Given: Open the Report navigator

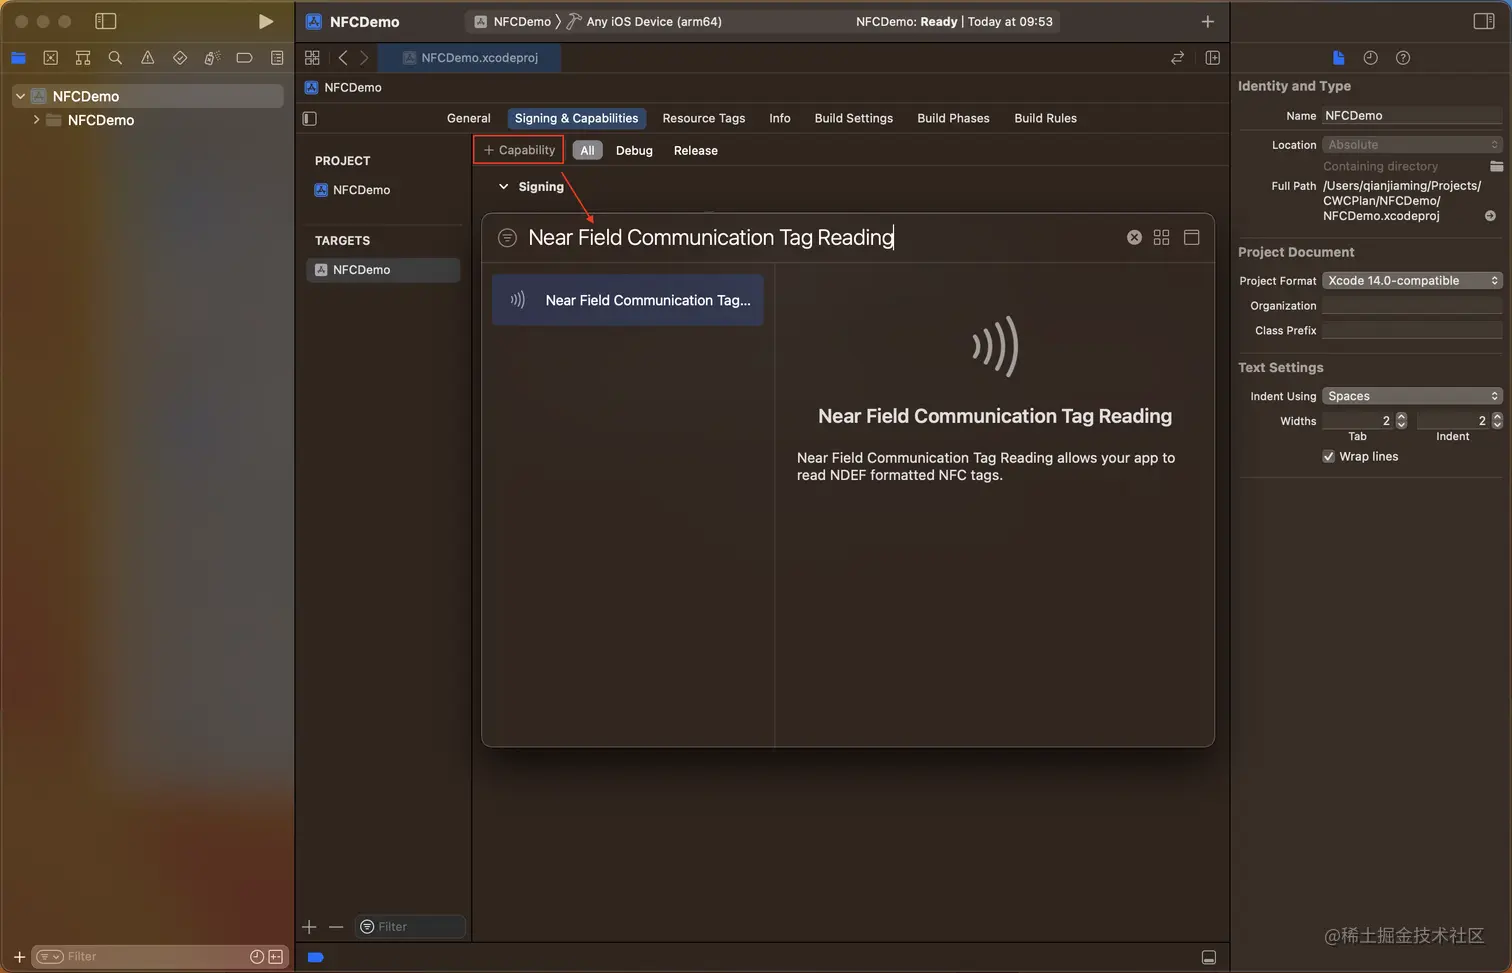Looking at the screenshot, I should coord(277,58).
